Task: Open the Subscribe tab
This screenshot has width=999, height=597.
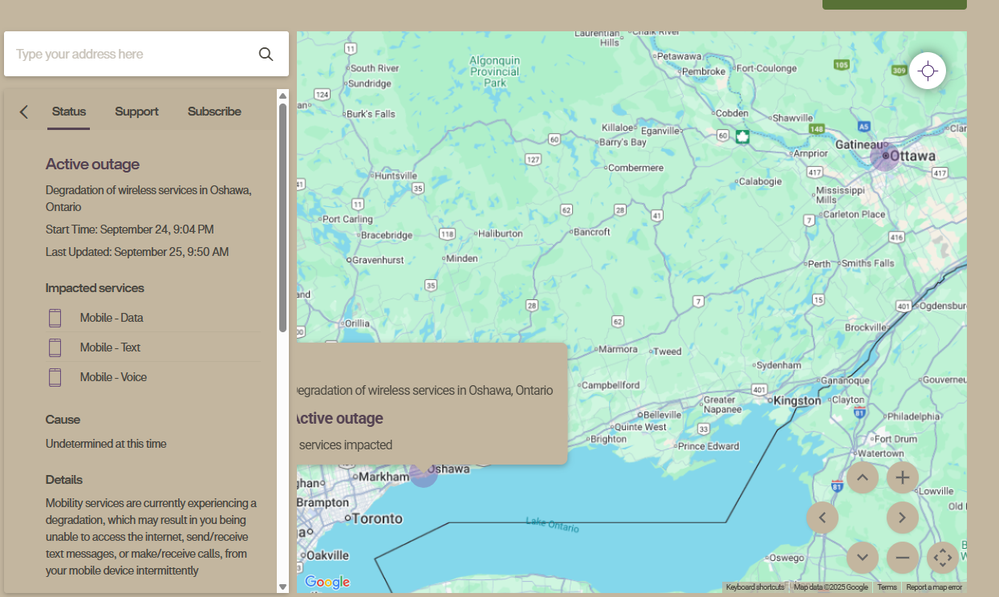Action: [x=214, y=112]
